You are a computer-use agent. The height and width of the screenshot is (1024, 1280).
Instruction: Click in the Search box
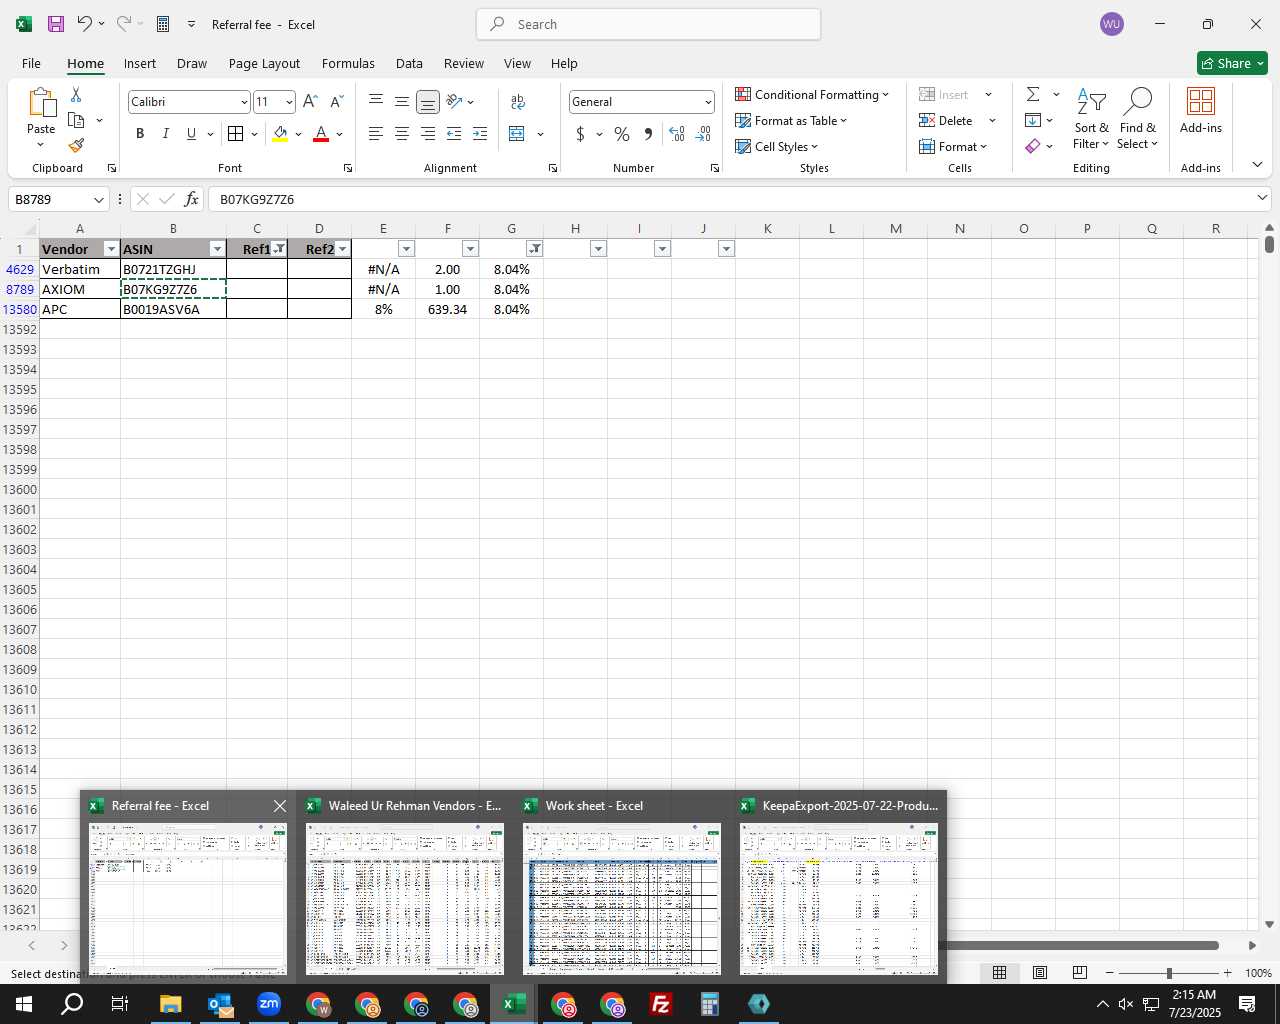[x=648, y=24]
